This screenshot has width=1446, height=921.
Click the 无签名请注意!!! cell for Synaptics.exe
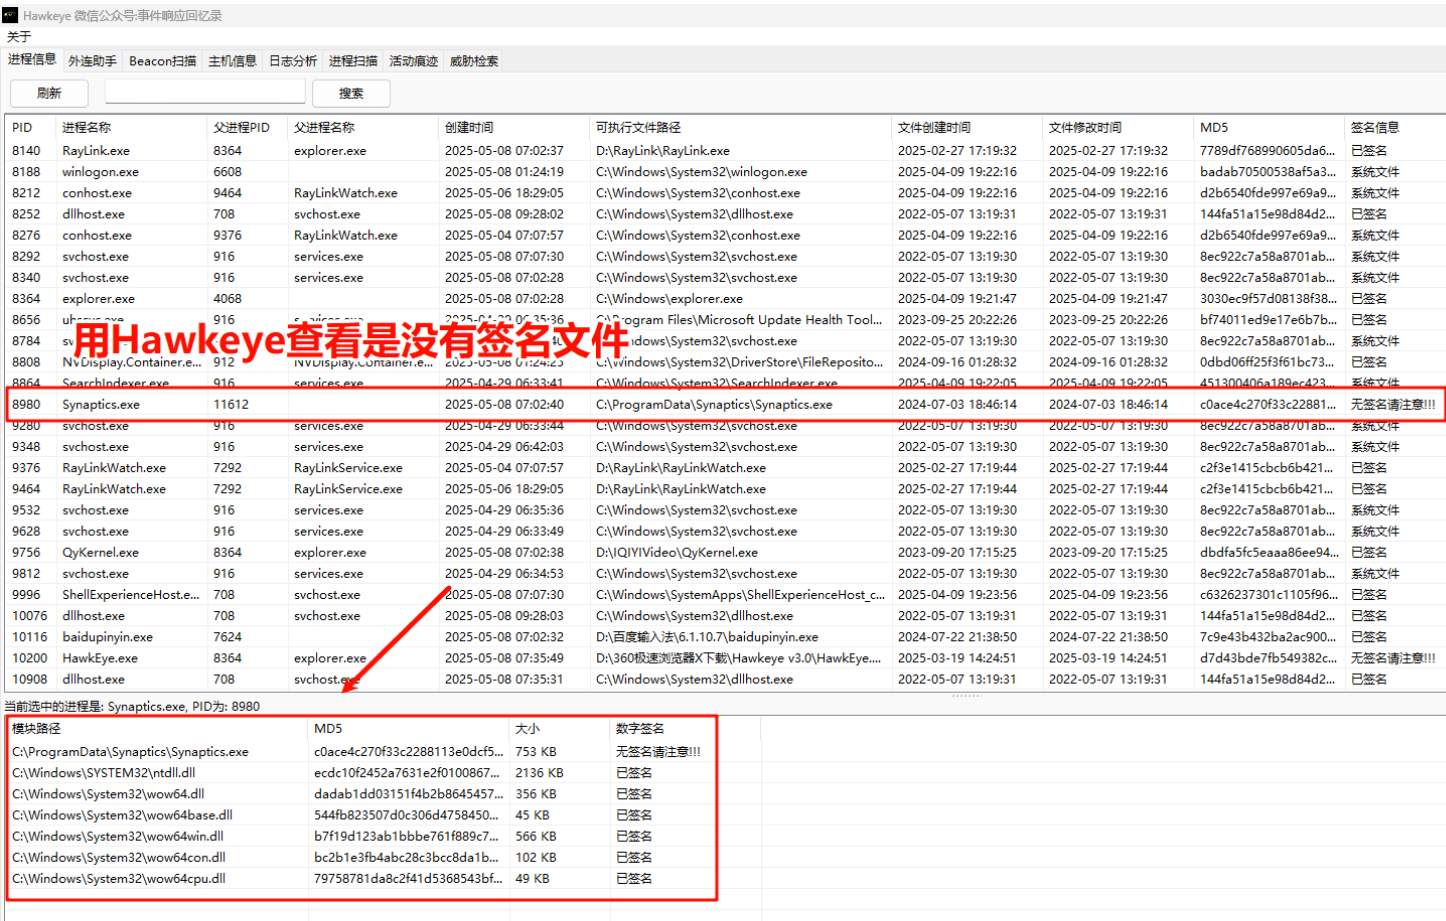(1393, 404)
